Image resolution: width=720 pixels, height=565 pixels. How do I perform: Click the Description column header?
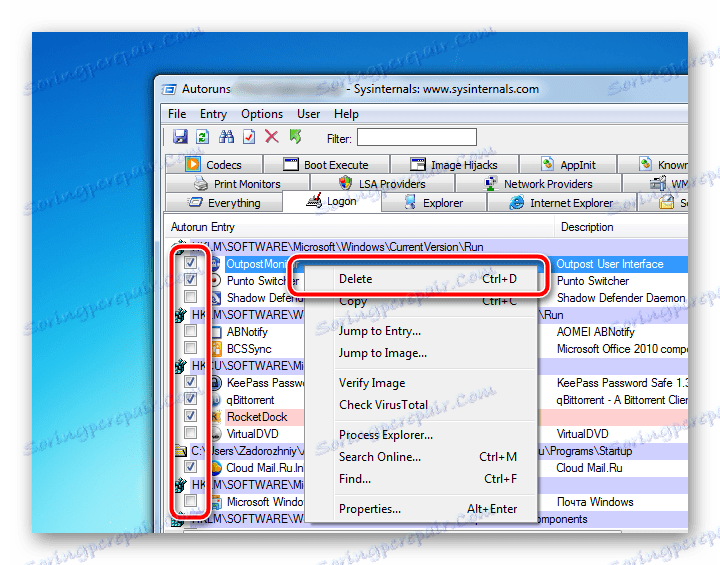(621, 227)
